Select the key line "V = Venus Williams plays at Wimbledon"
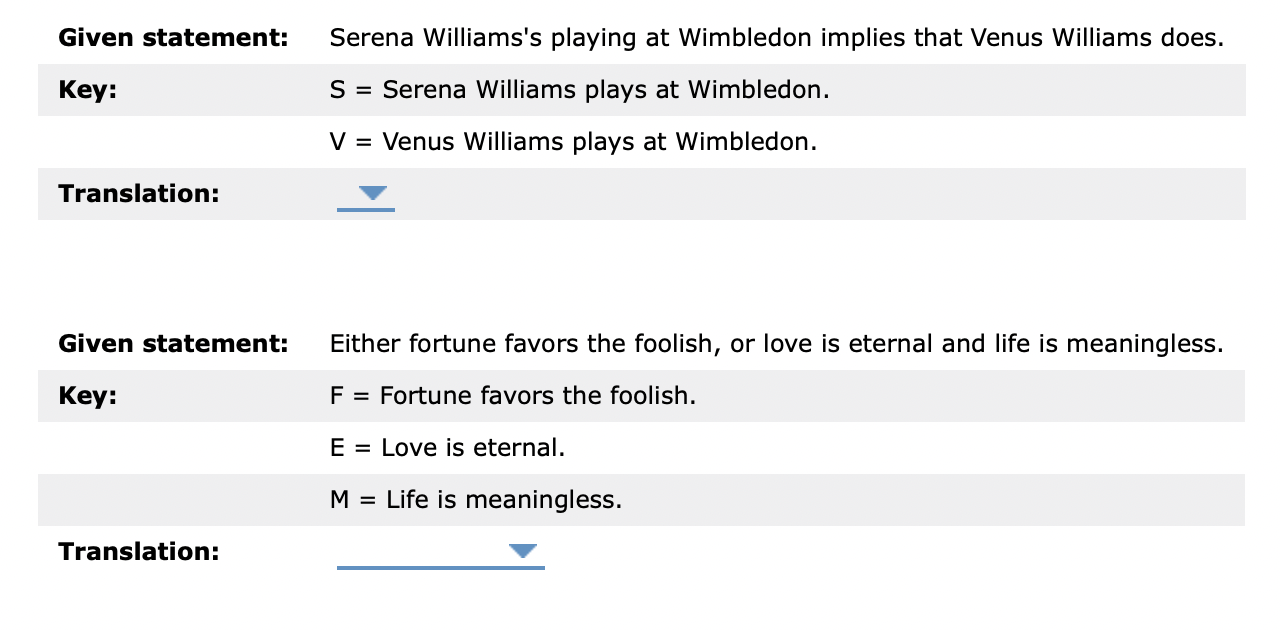The image size is (1280, 630). click(x=573, y=142)
